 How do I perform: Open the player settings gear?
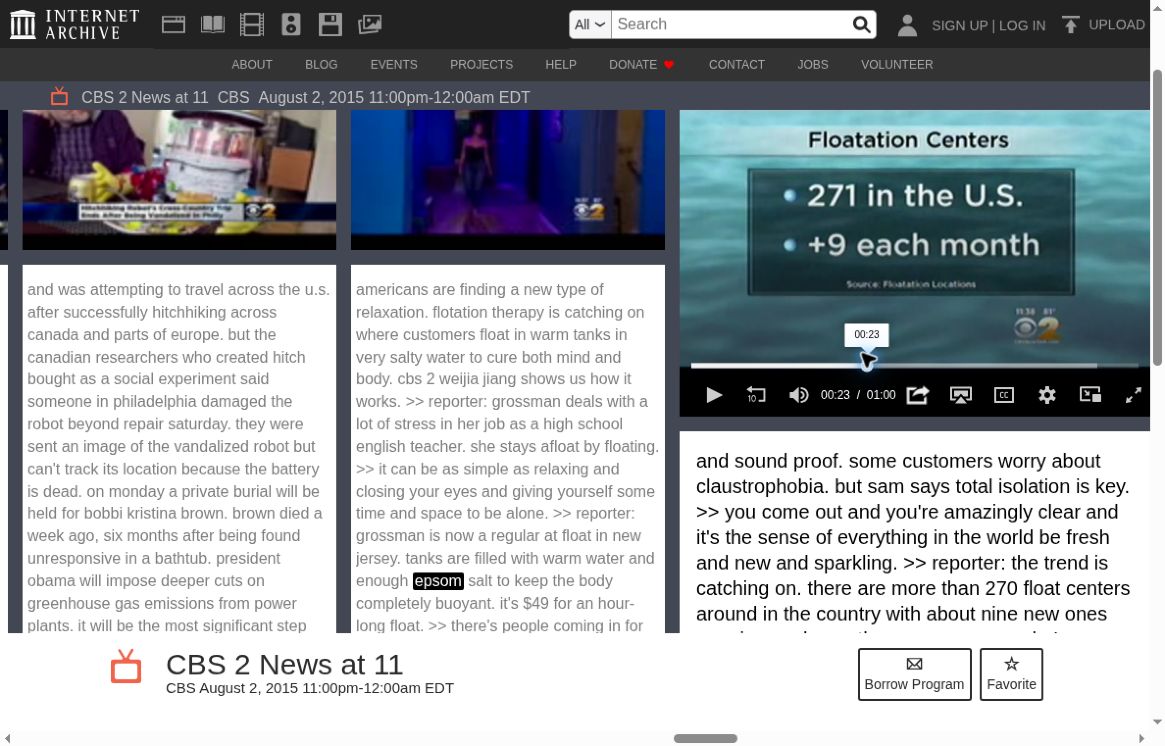point(1047,395)
